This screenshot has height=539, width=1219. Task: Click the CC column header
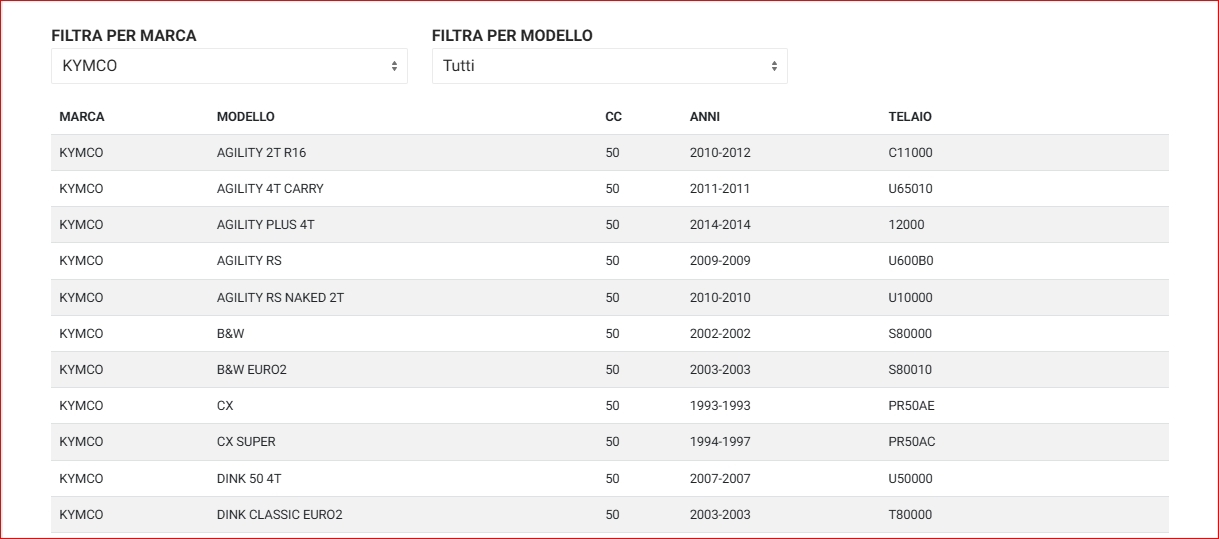coord(613,117)
